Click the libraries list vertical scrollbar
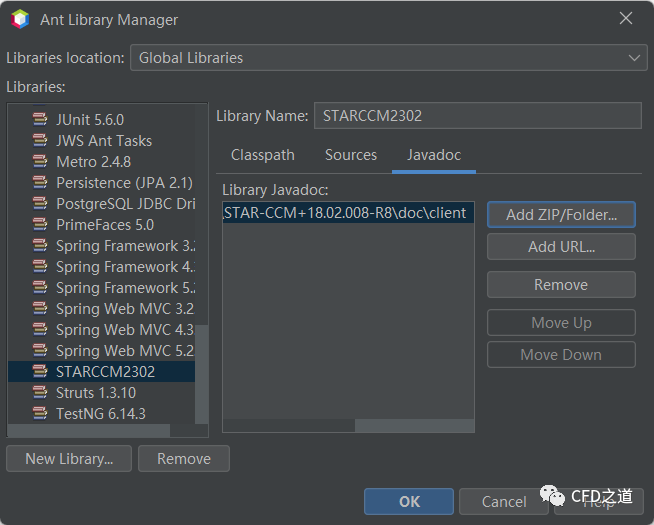 tap(202, 370)
